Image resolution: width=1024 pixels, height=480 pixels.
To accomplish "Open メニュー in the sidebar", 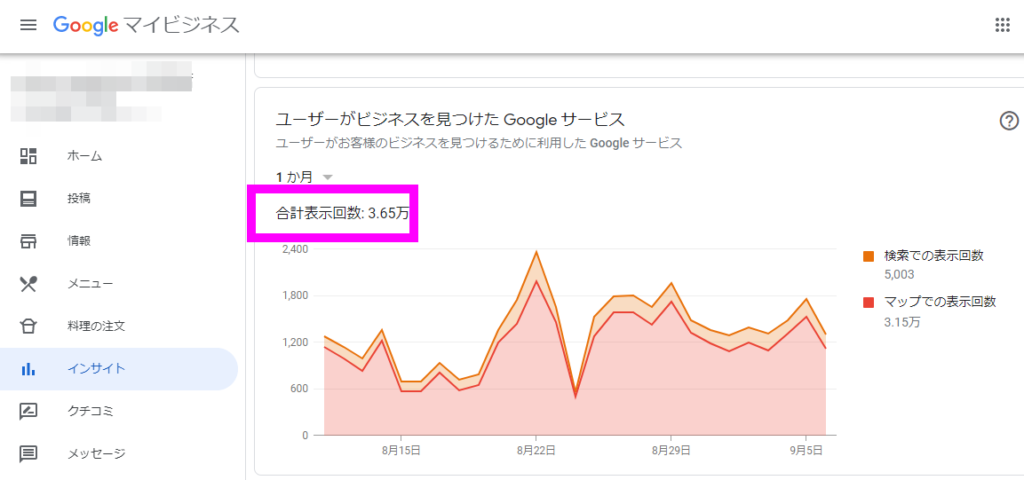I will click(x=119, y=284).
